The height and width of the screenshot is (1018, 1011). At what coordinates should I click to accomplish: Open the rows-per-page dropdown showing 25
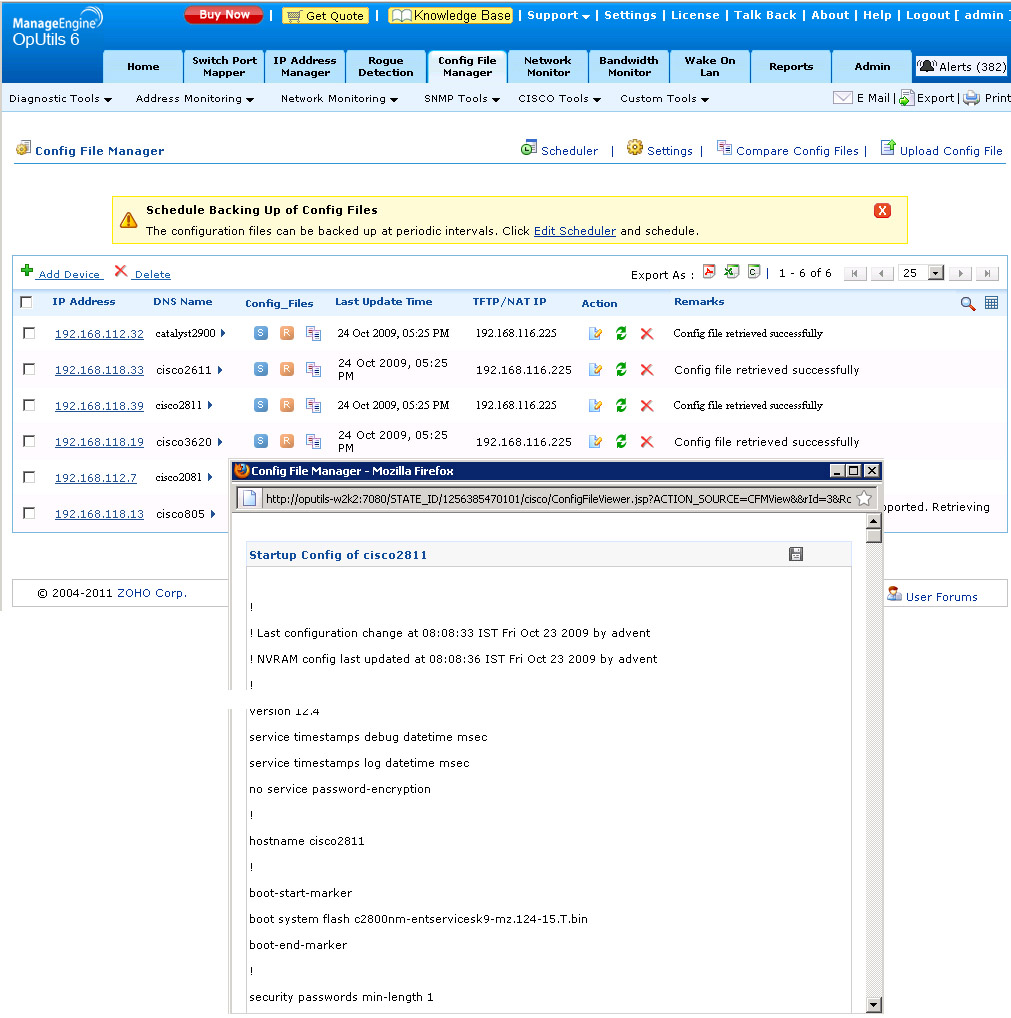(x=935, y=273)
